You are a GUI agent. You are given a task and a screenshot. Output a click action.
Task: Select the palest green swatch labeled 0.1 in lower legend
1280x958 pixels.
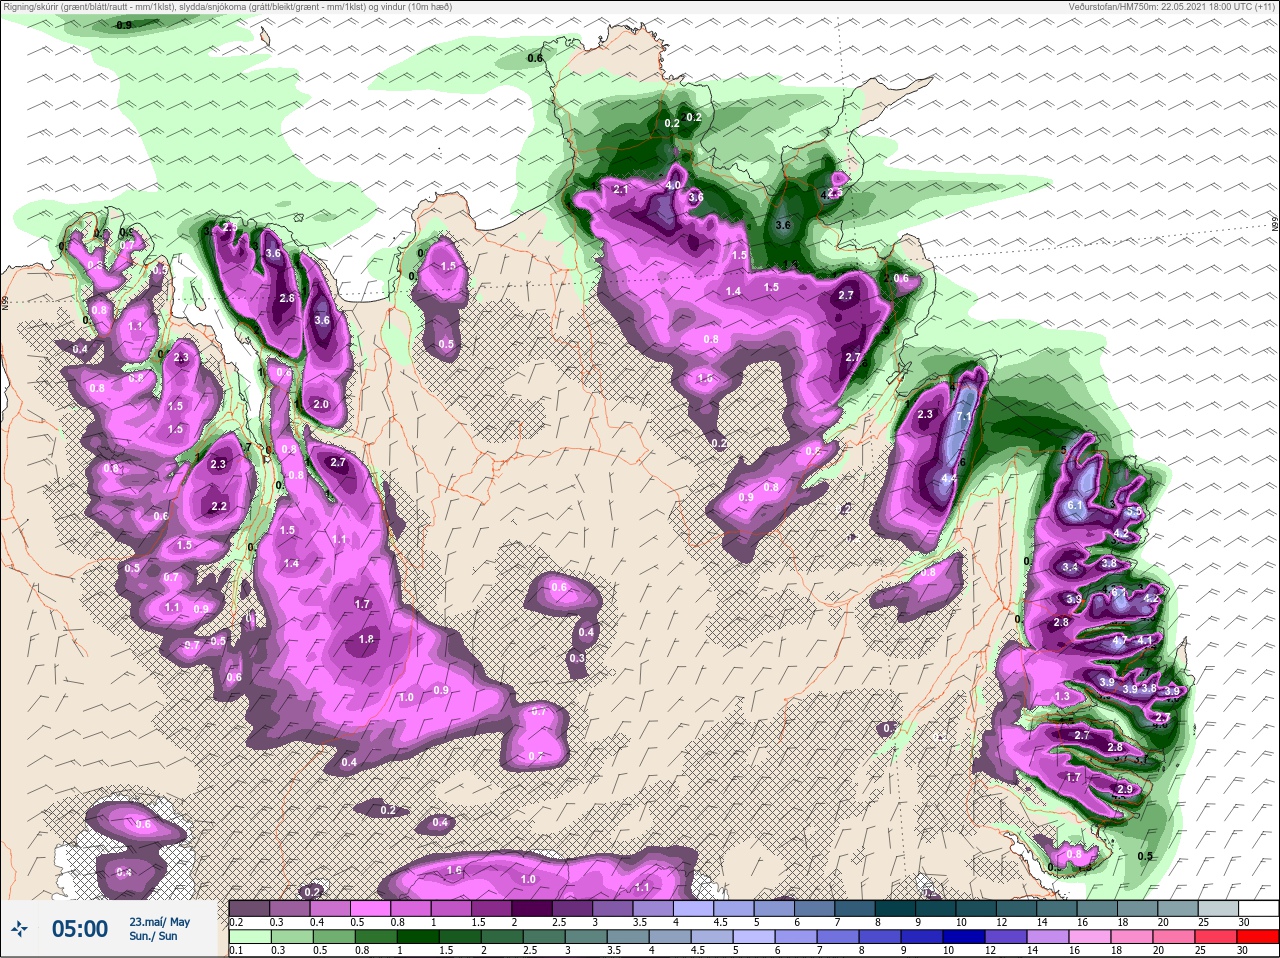point(249,937)
